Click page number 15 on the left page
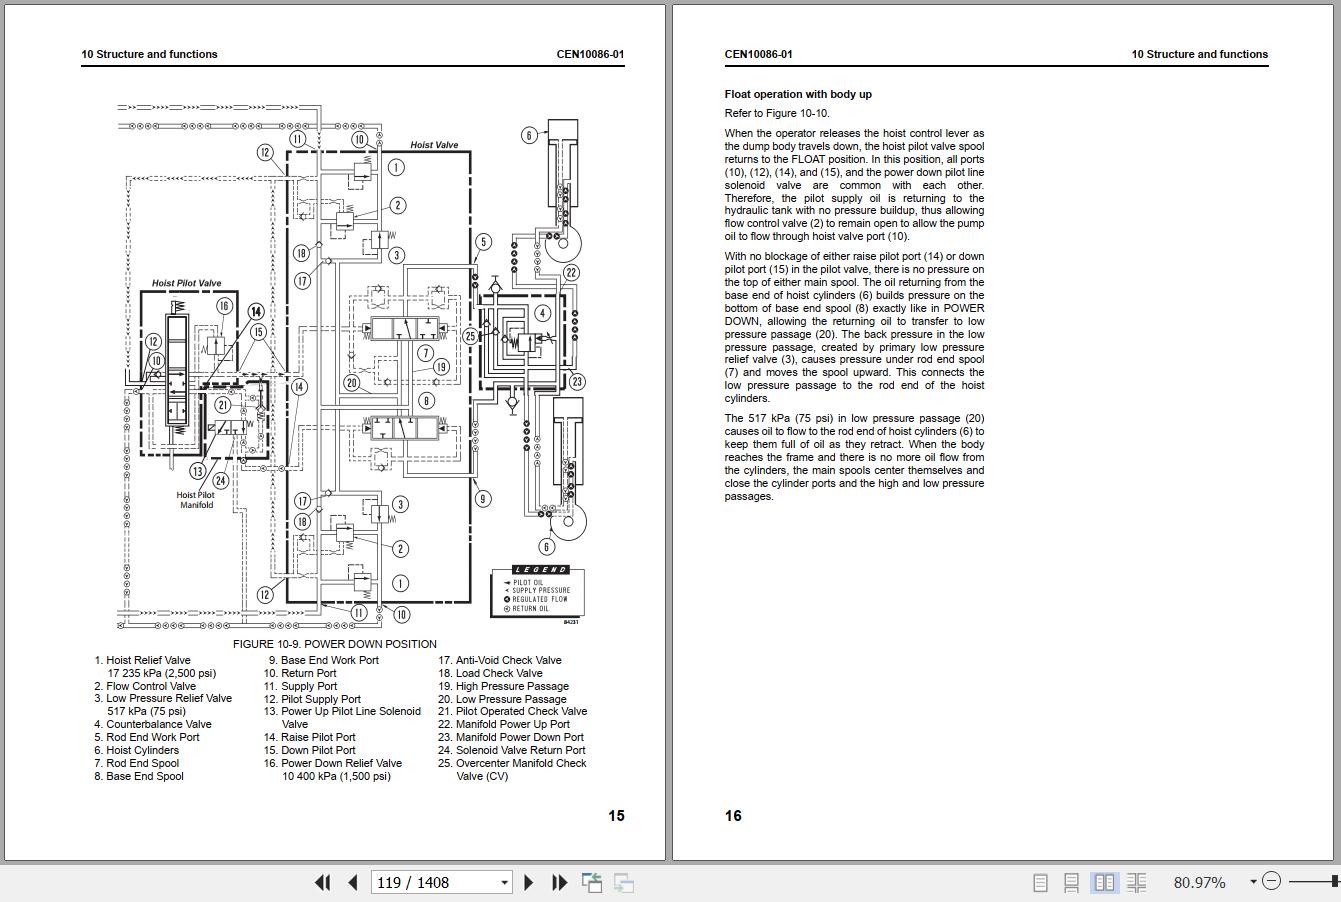Image resolution: width=1341 pixels, height=902 pixels. [616, 816]
